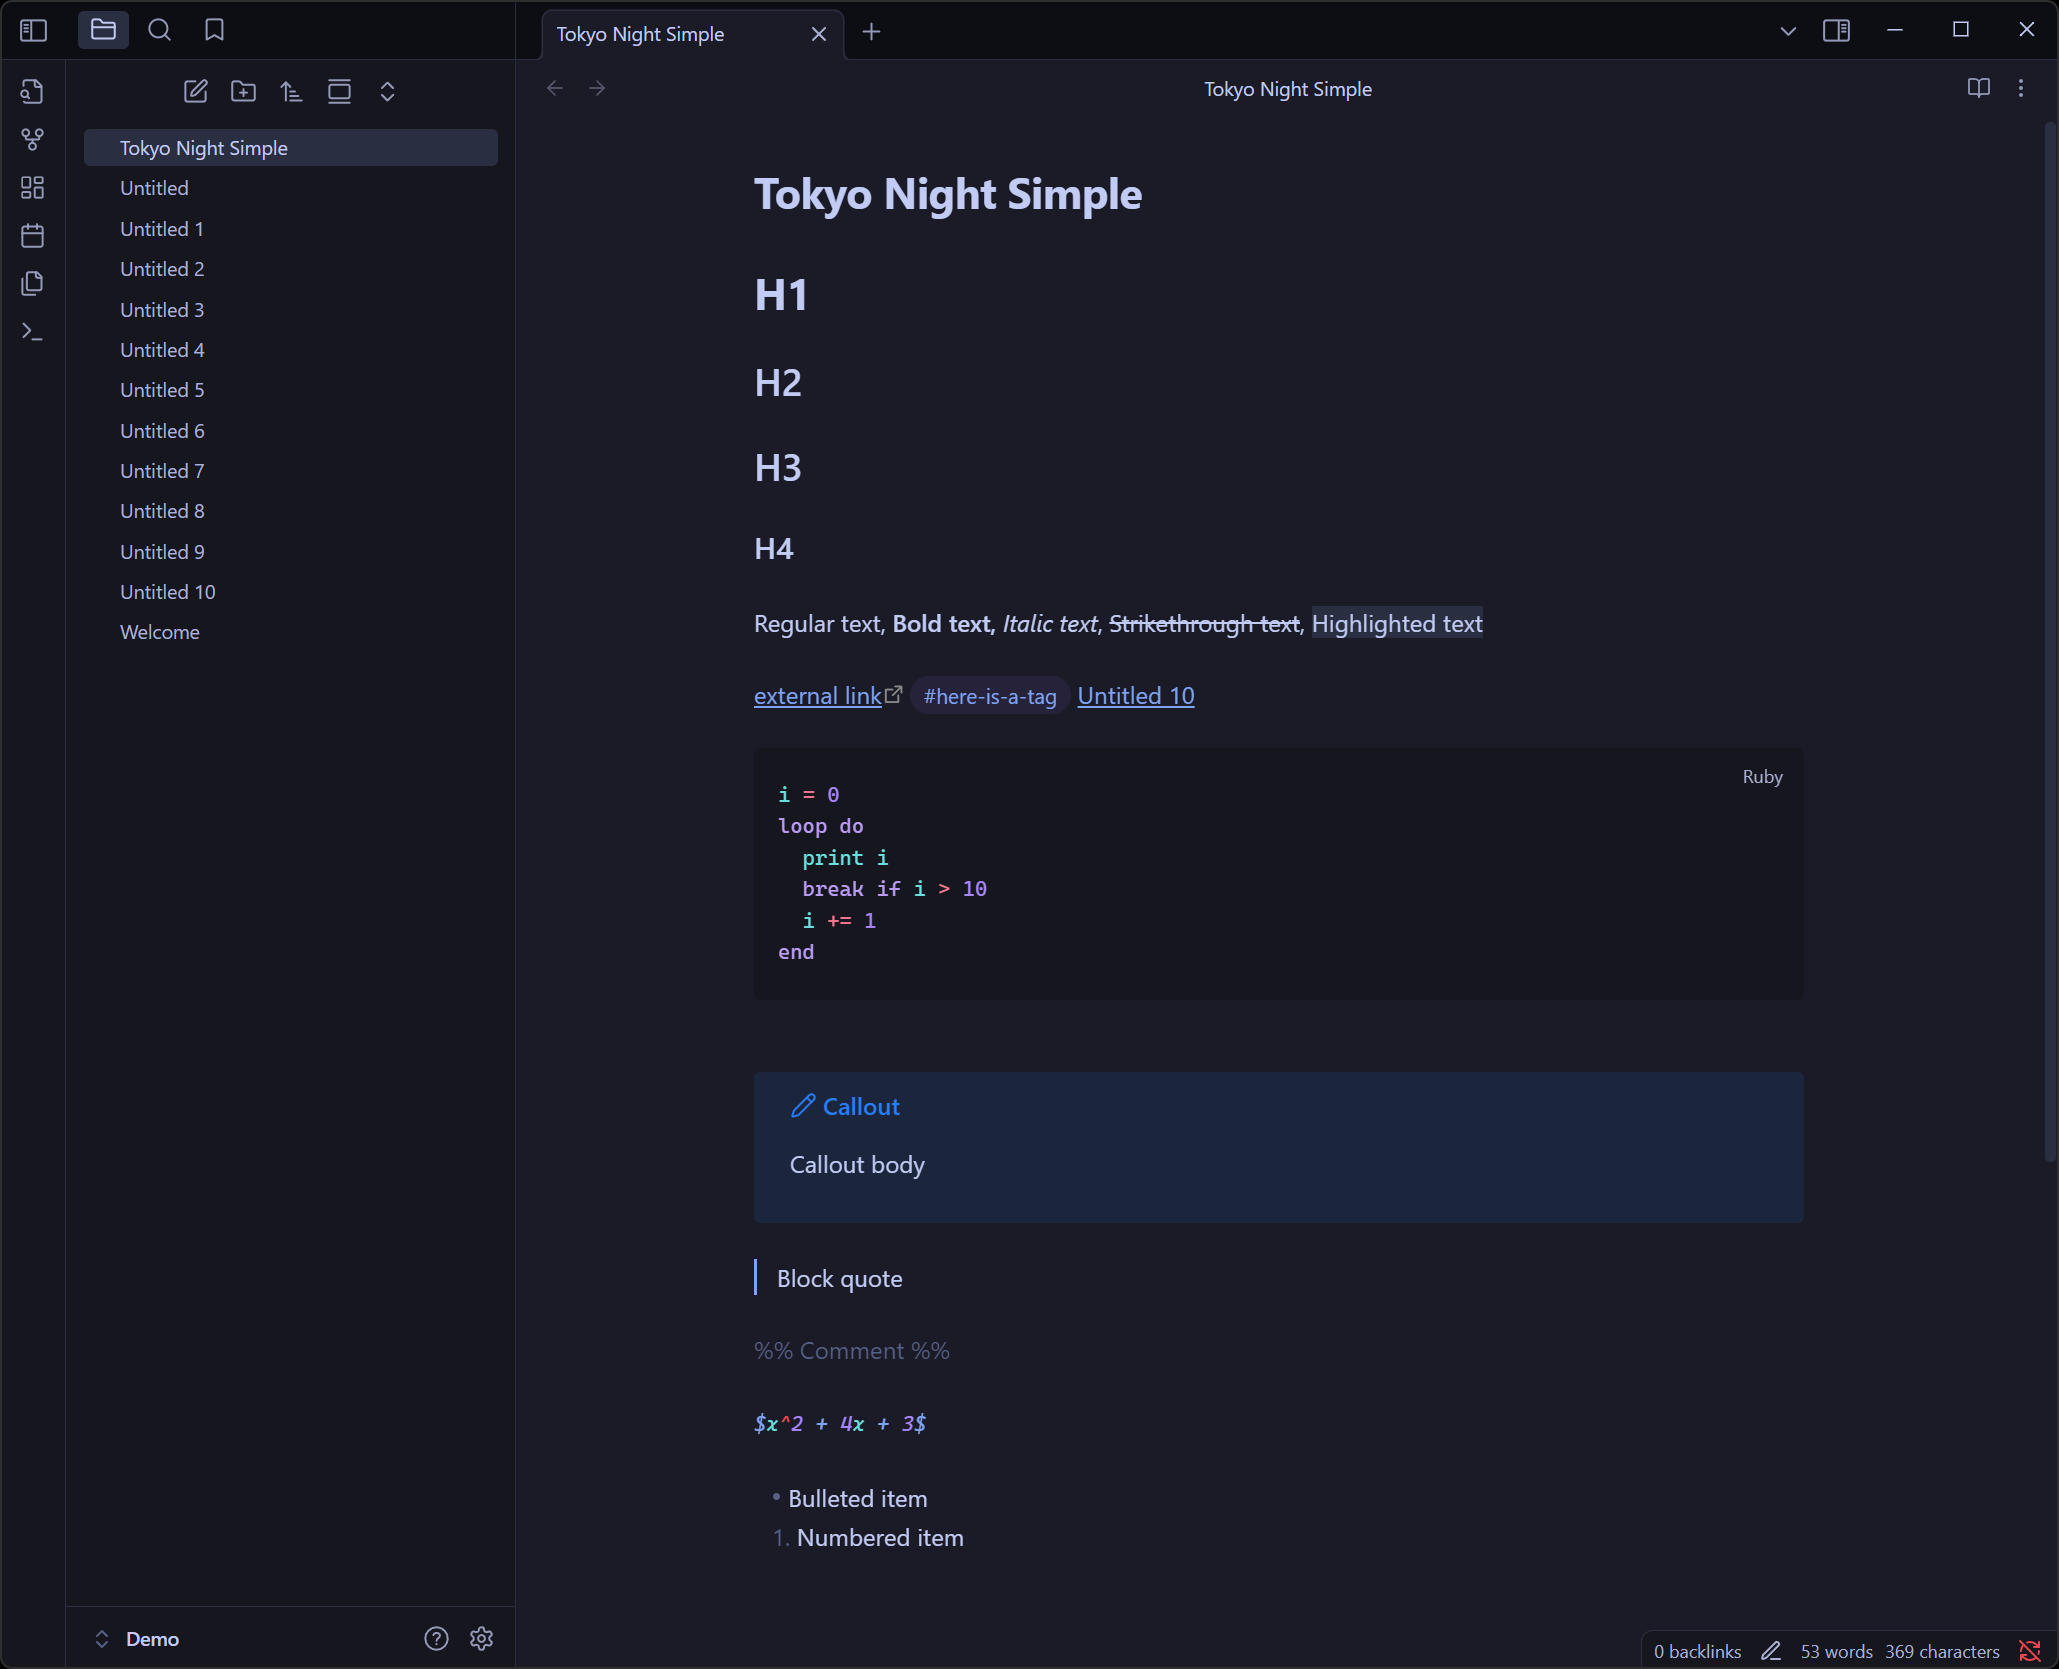This screenshot has height=1669, width=2059.
Task: Click 369 characters in status bar
Action: coord(1942,1651)
